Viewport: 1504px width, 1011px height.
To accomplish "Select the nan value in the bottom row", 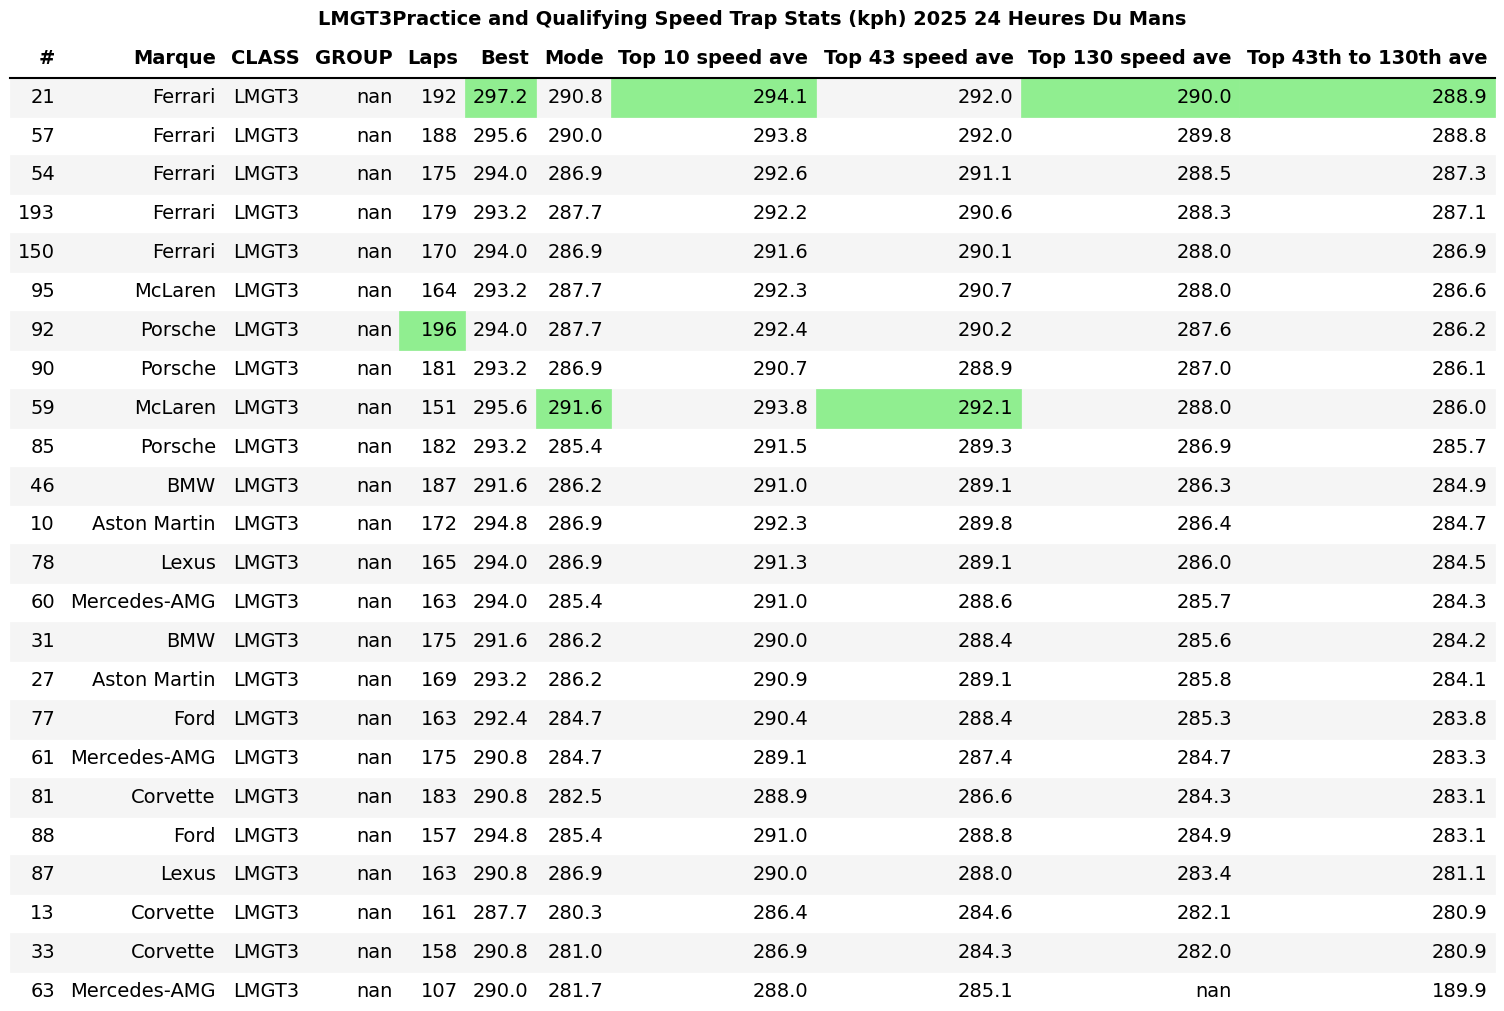I will (x=1213, y=990).
